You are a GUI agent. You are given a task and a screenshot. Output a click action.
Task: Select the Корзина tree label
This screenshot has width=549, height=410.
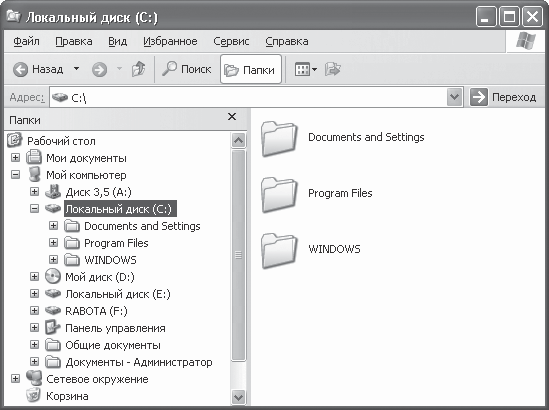67,396
